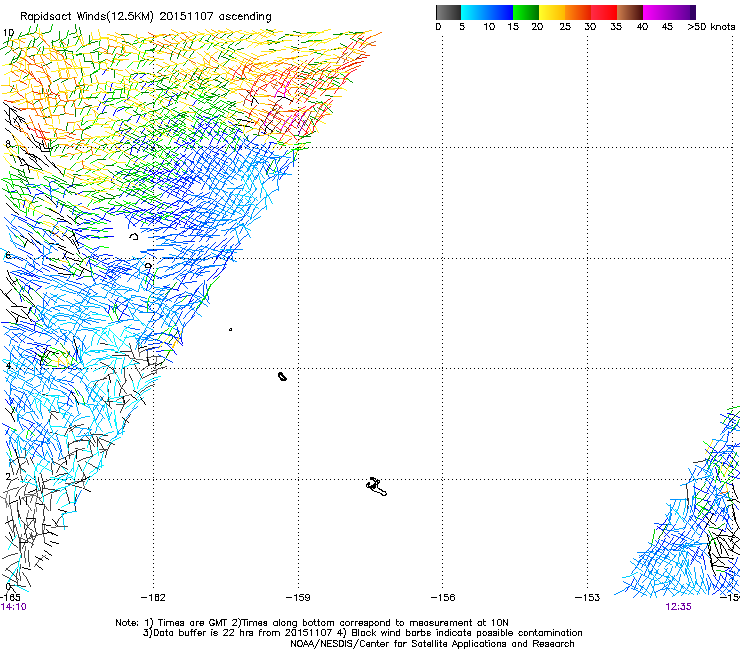This screenshot has width=740, height=650.
Task: Click the magenta-purple 40-50 knots legend swatch
Action: (x=669, y=12)
